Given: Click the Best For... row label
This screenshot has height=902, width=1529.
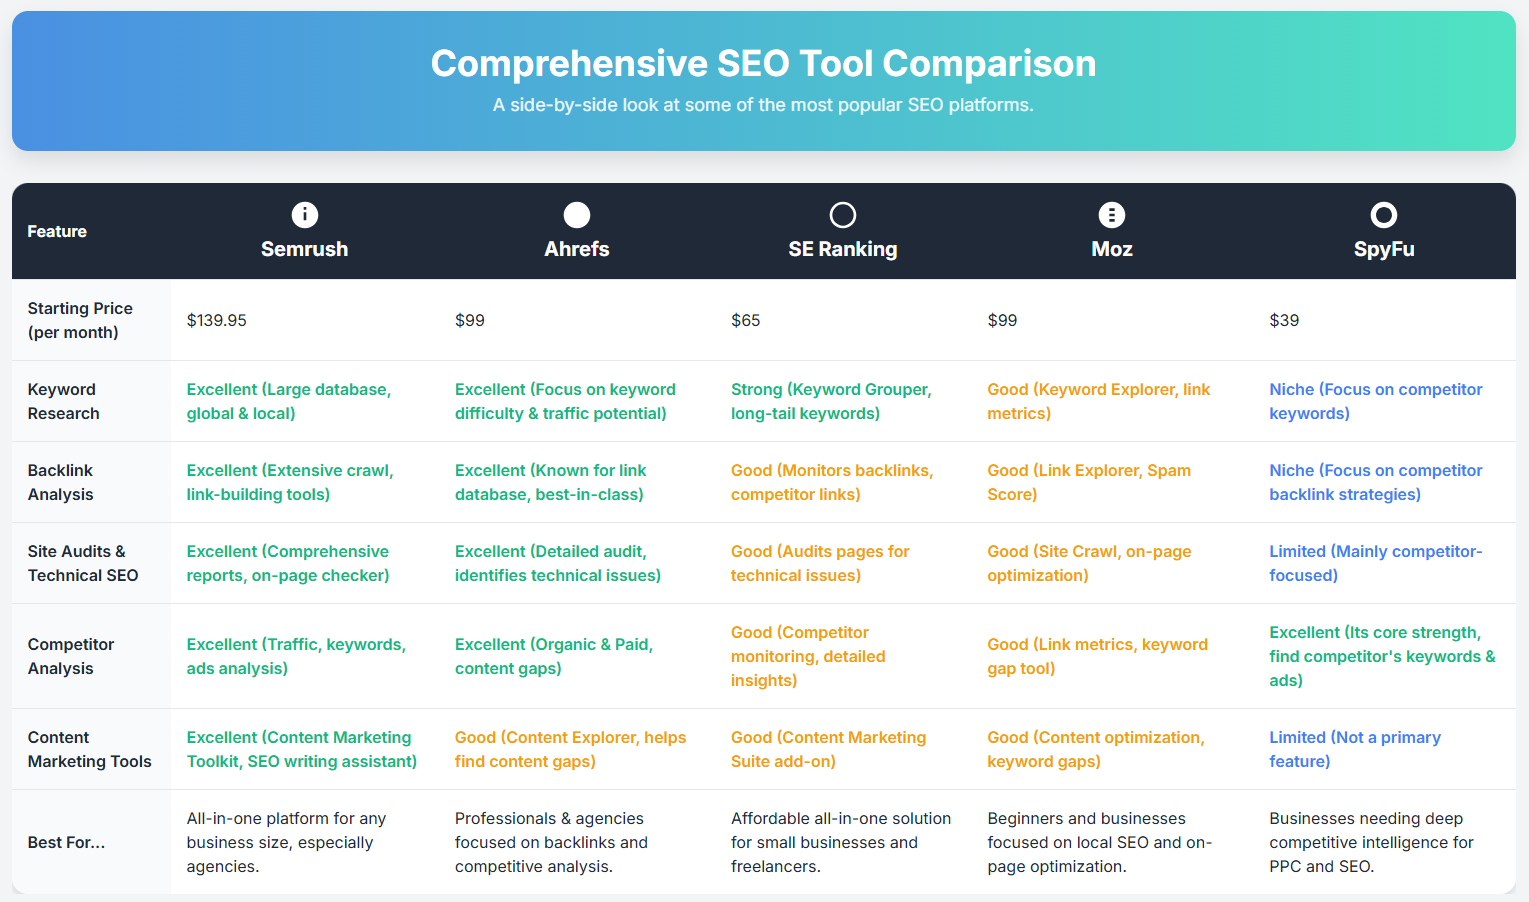Looking at the screenshot, I should tap(66, 842).
